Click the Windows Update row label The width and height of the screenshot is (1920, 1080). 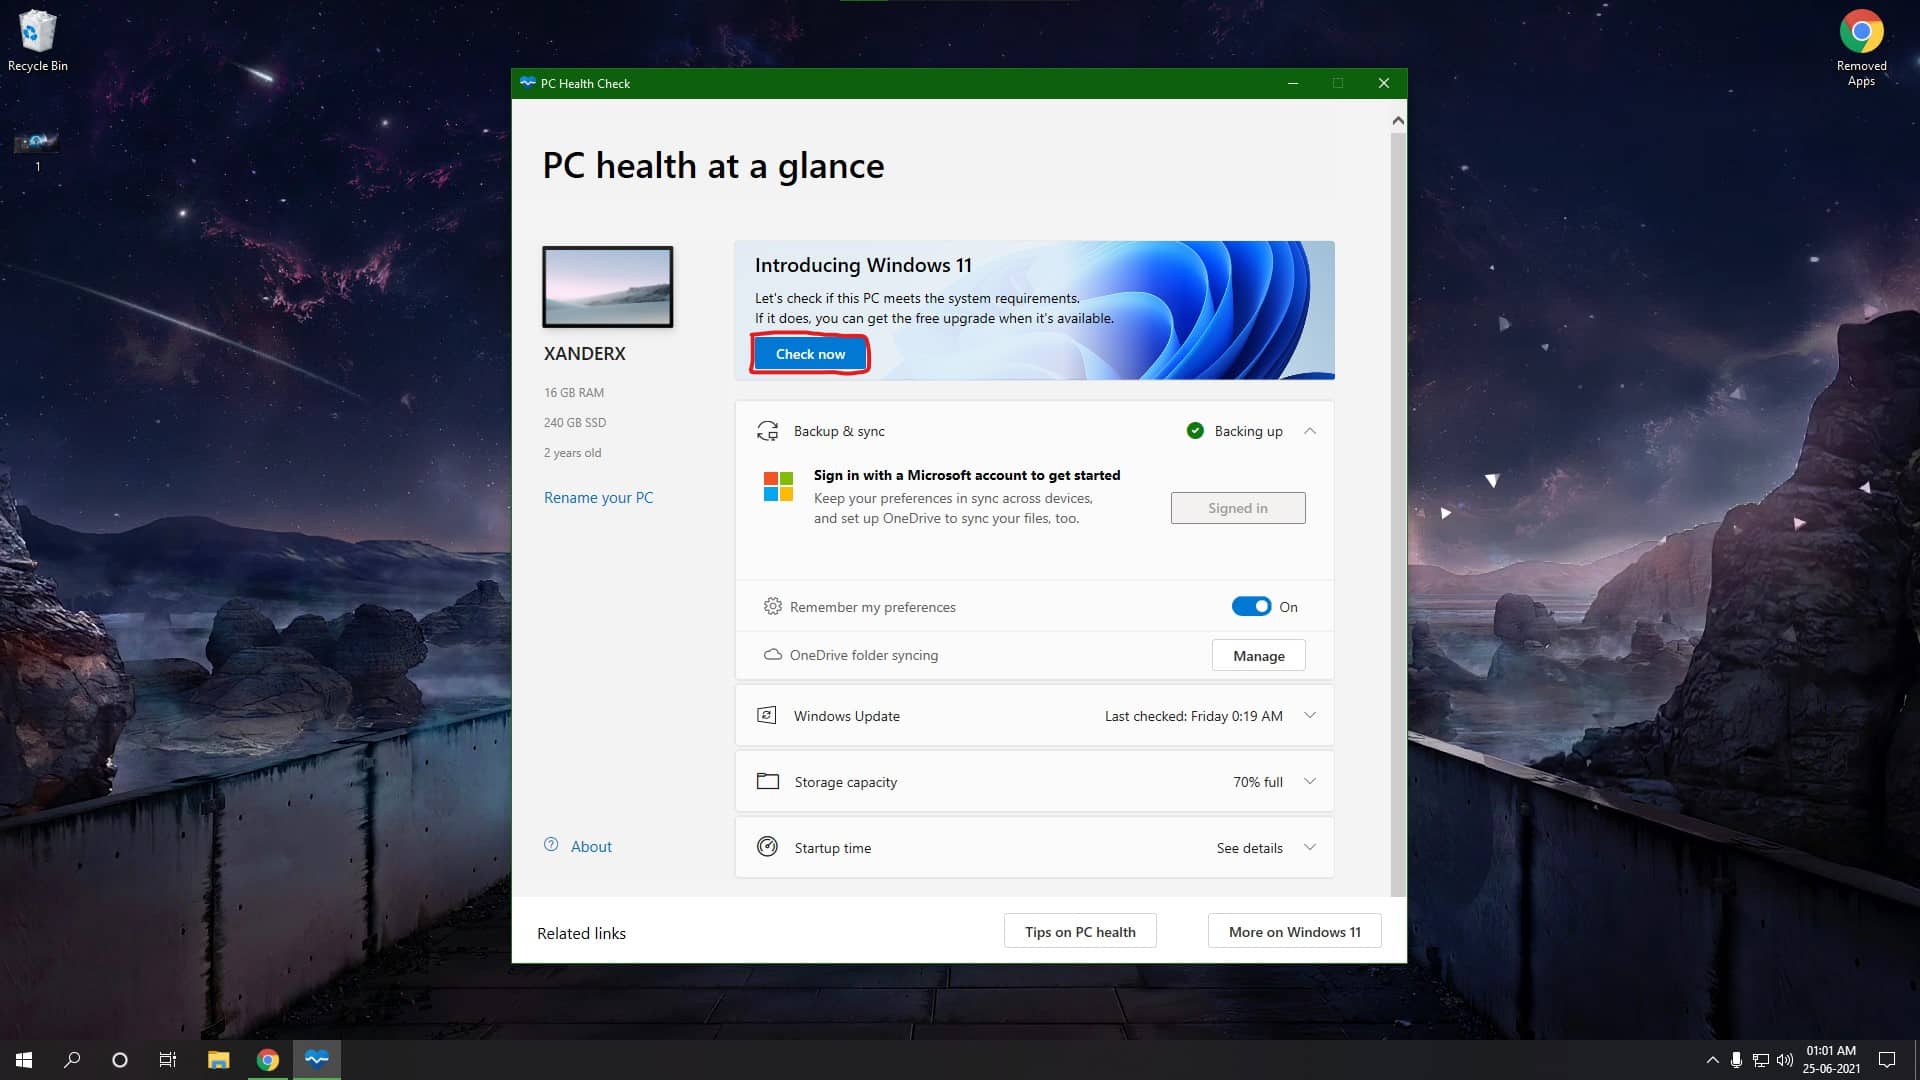coord(847,716)
